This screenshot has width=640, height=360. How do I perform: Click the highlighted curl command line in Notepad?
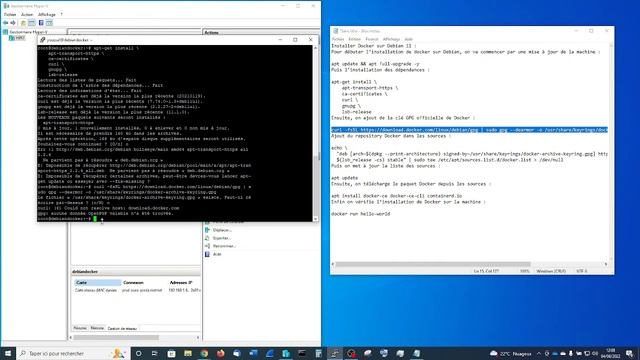pos(469,130)
